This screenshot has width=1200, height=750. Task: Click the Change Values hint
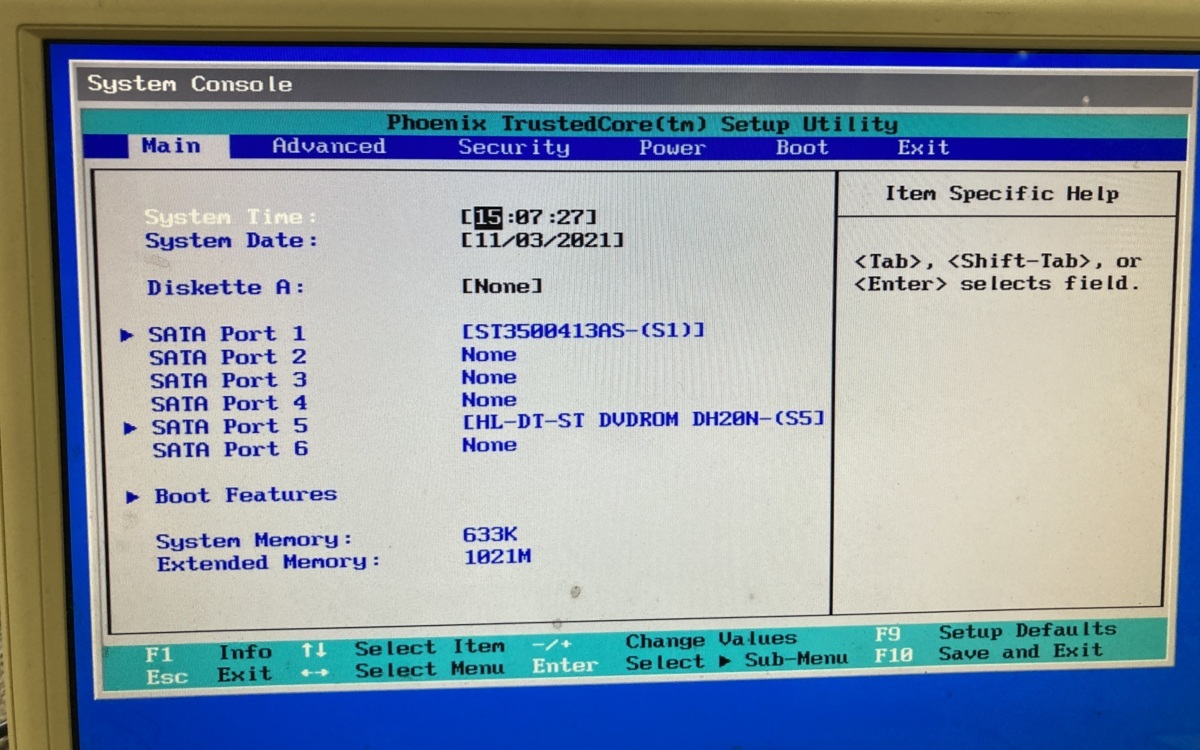coord(711,640)
